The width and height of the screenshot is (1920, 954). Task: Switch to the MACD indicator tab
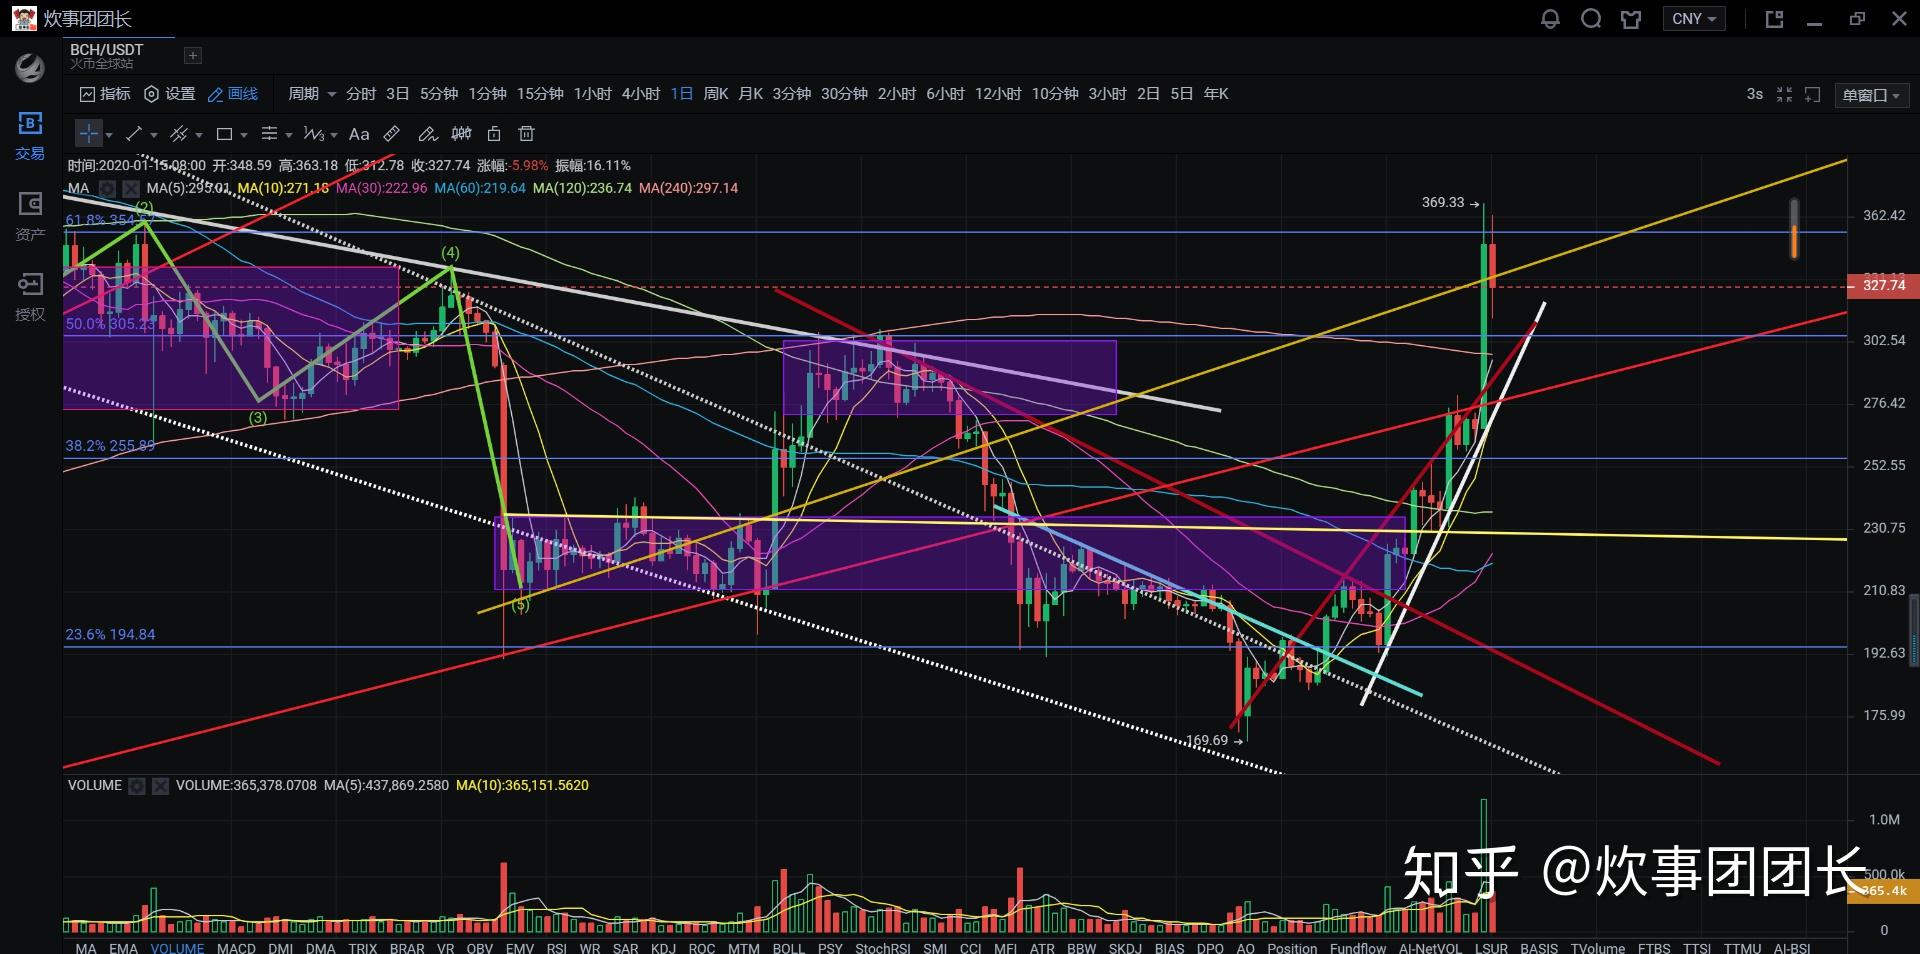coord(236,947)
